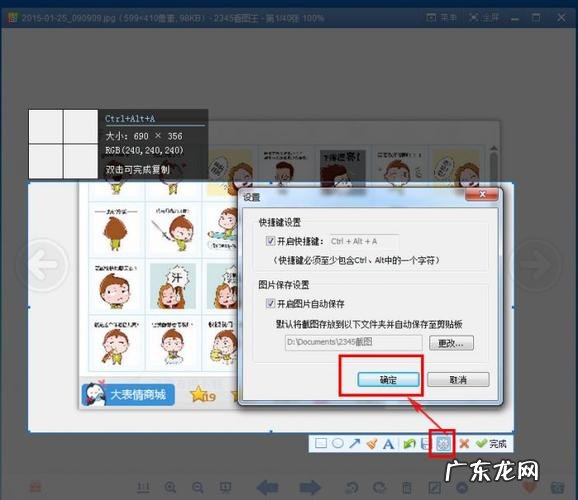Viewport: 578px width, 500px height.
Task: Toggle 开启图片自动保存 checkbox
Action: pyautogui.click(x=270, y=303)
